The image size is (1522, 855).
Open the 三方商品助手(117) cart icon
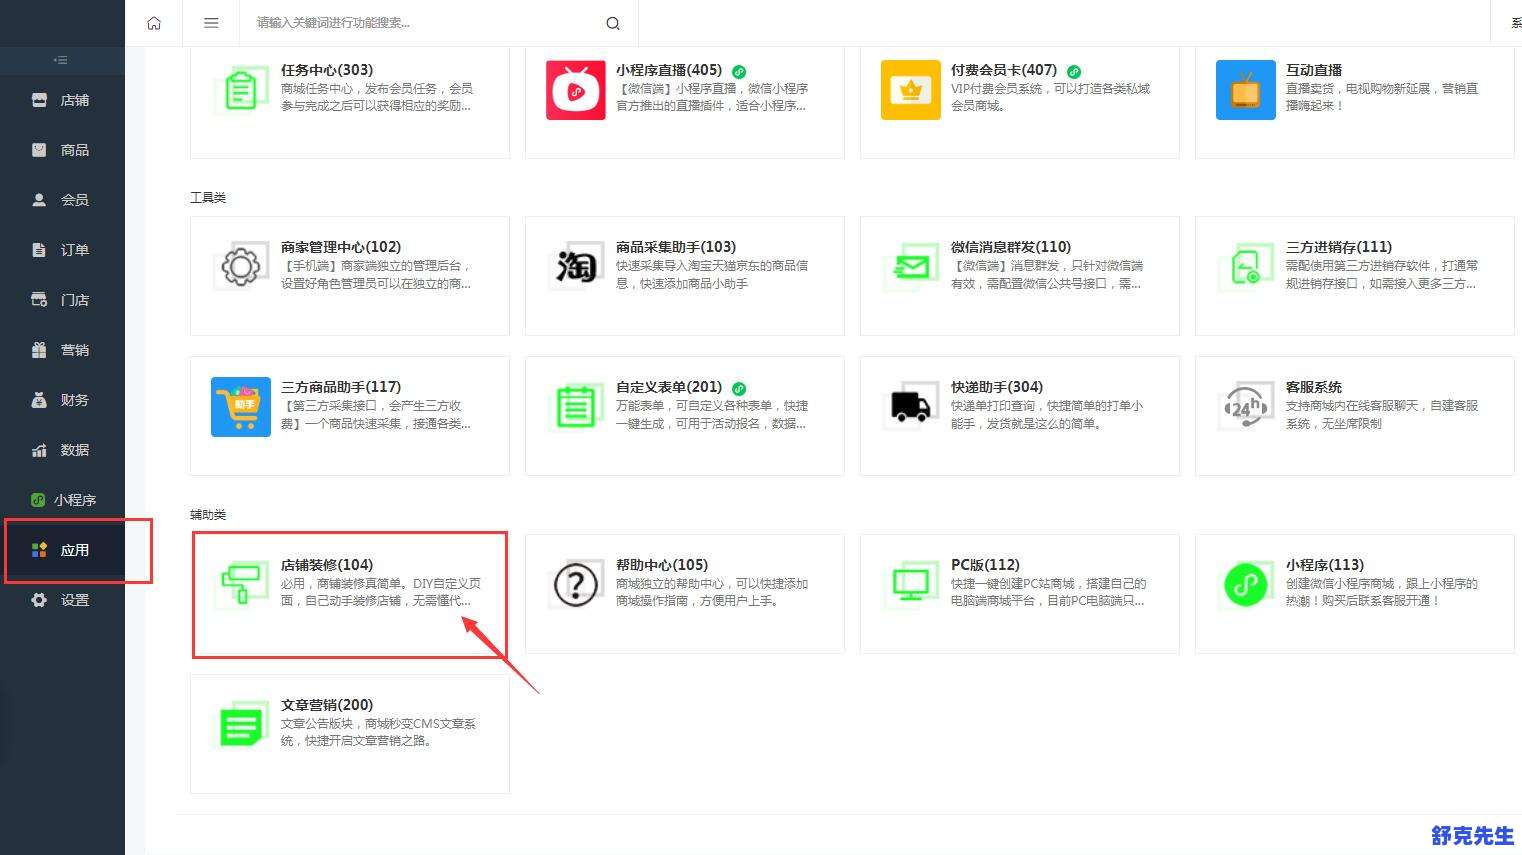[240, 407]
